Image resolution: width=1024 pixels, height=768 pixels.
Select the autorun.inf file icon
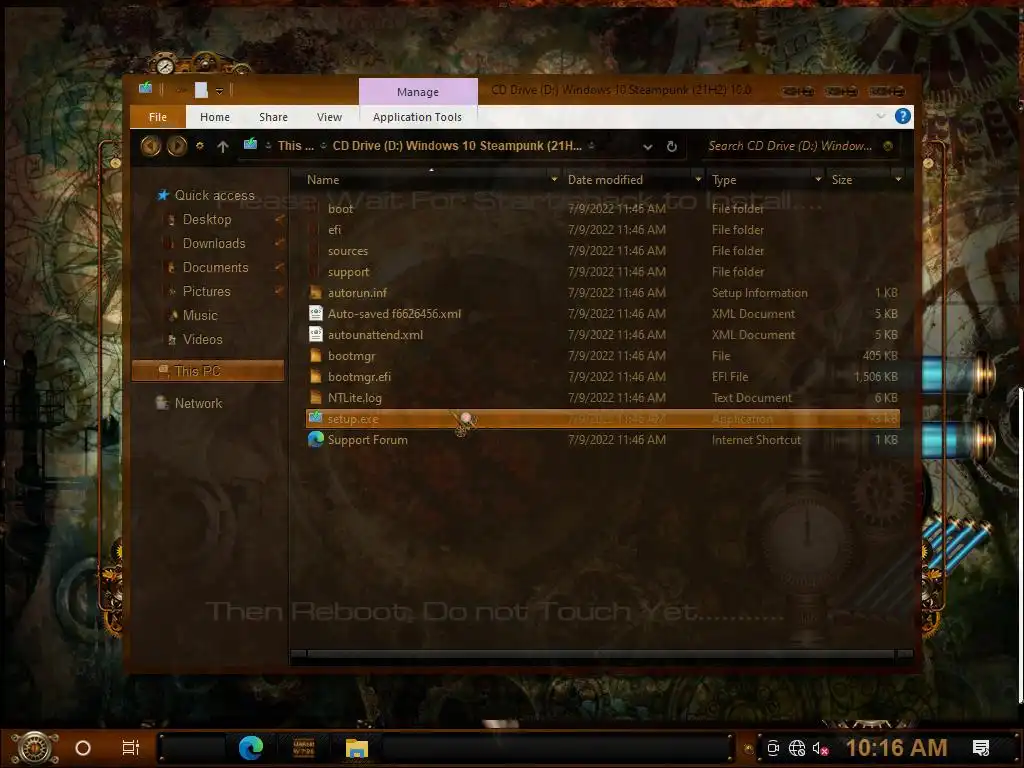pyautogui.click(x=316, y=292)
